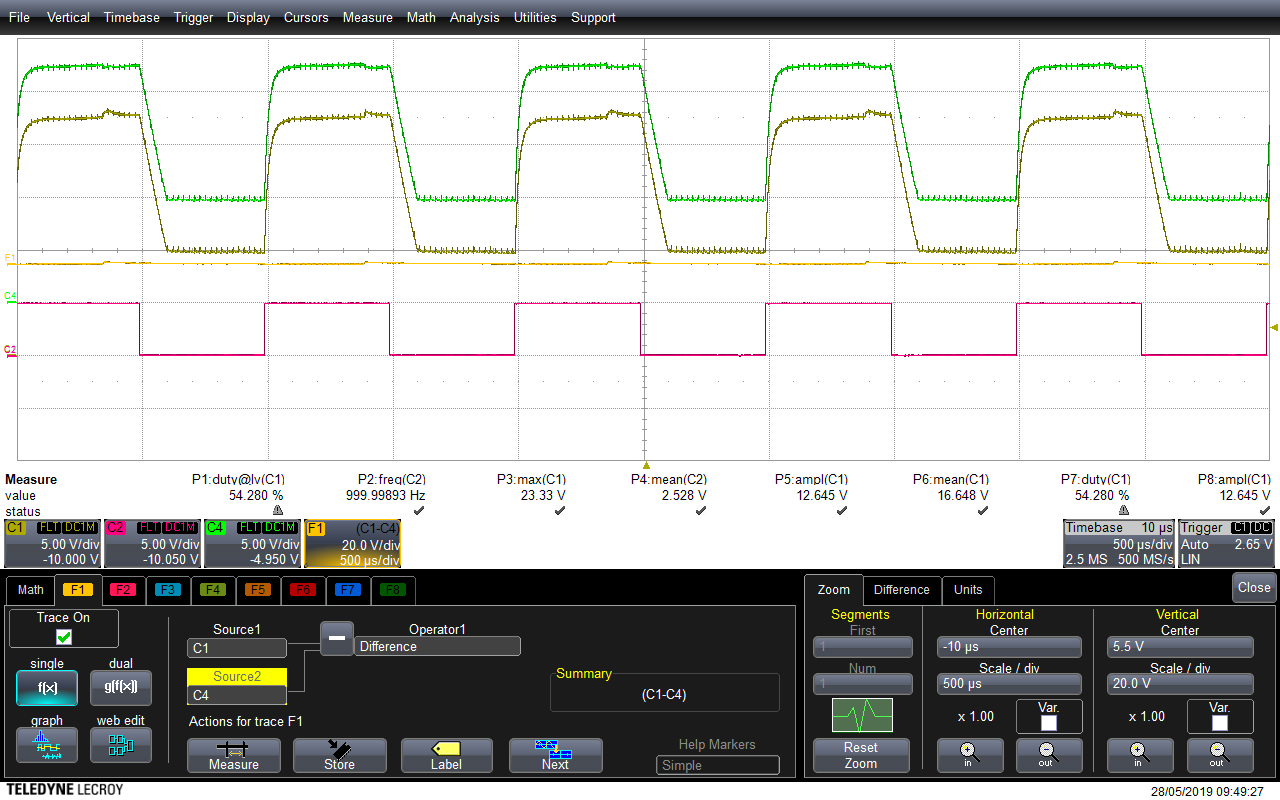
Task: Open the single f(x) math function icon
Action: tap(47, 688)
